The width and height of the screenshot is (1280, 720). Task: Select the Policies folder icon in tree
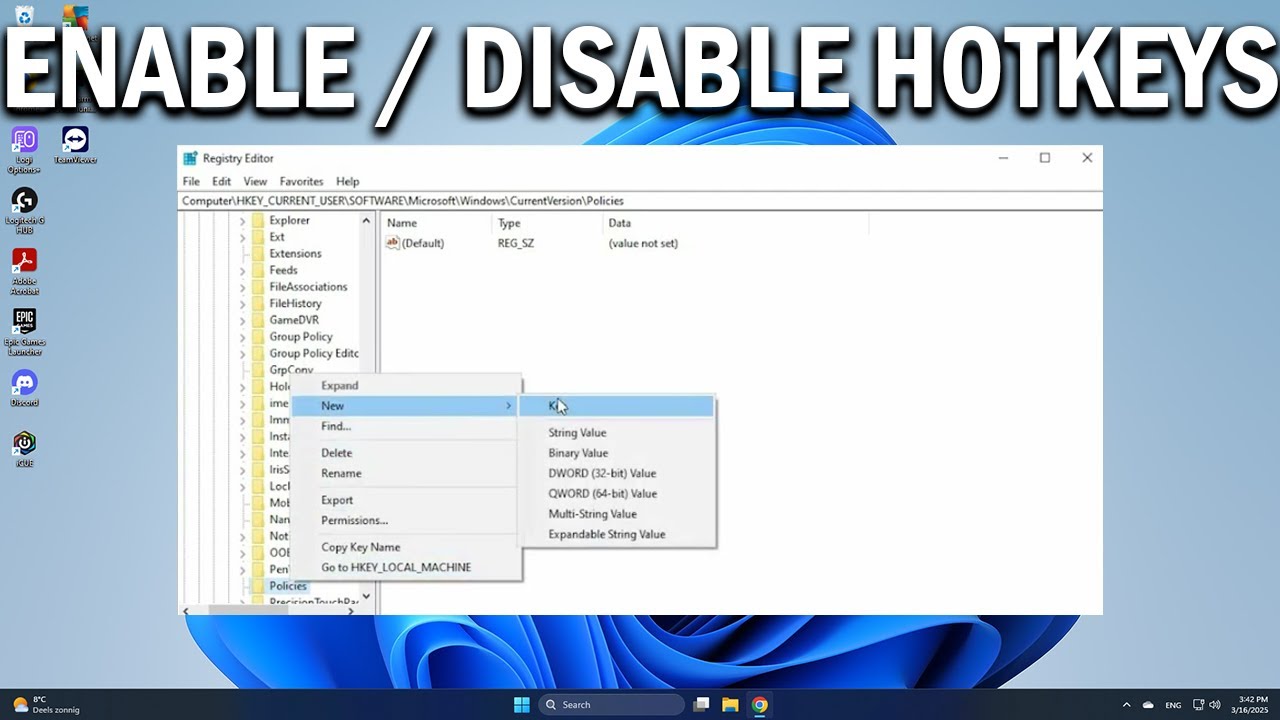pyautogui.click(x=258, y=586)
